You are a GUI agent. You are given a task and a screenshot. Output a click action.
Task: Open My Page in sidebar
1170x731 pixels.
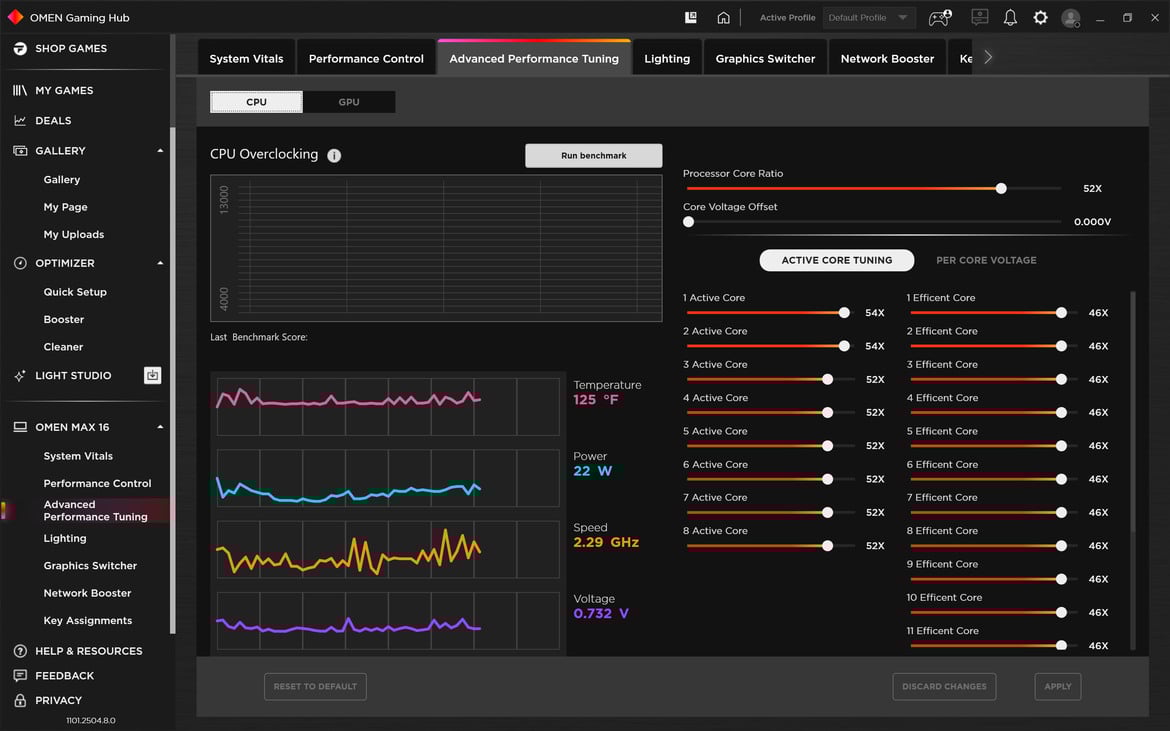(x=66, y=207)
